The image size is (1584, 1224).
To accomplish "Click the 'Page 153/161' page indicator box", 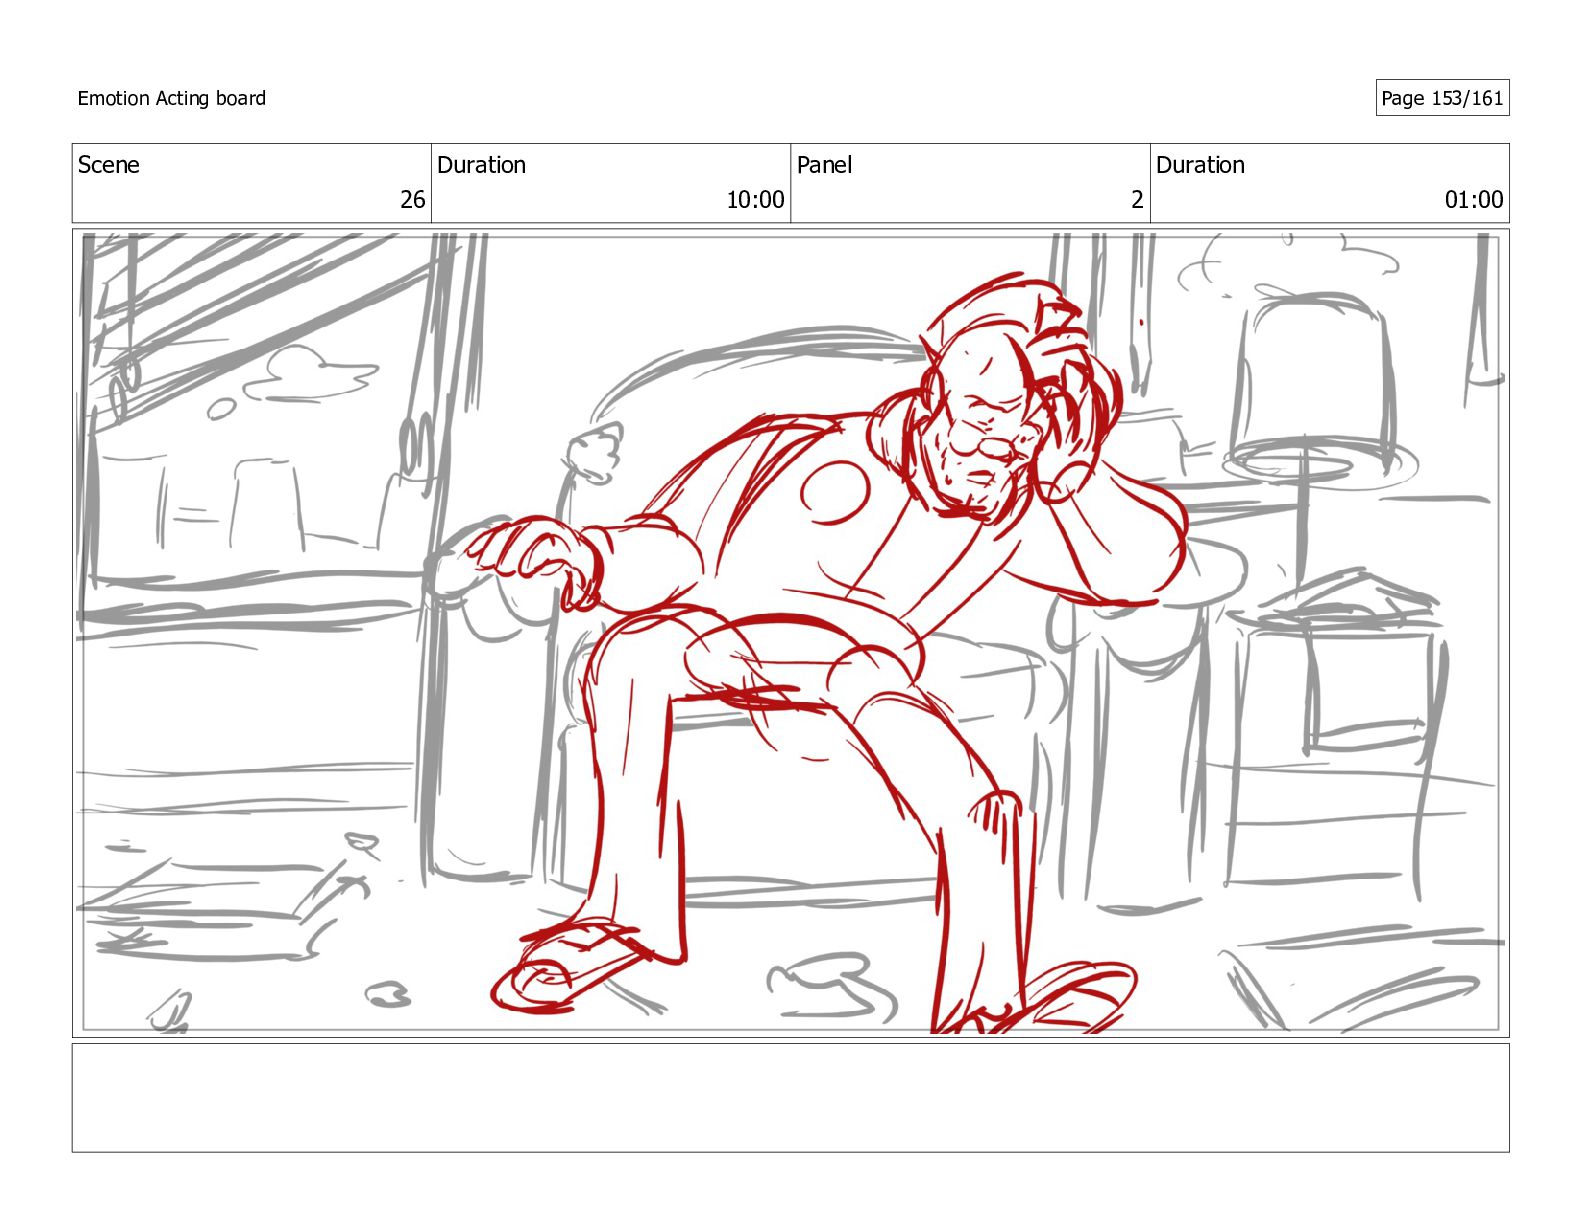I will pos(1442,98).
